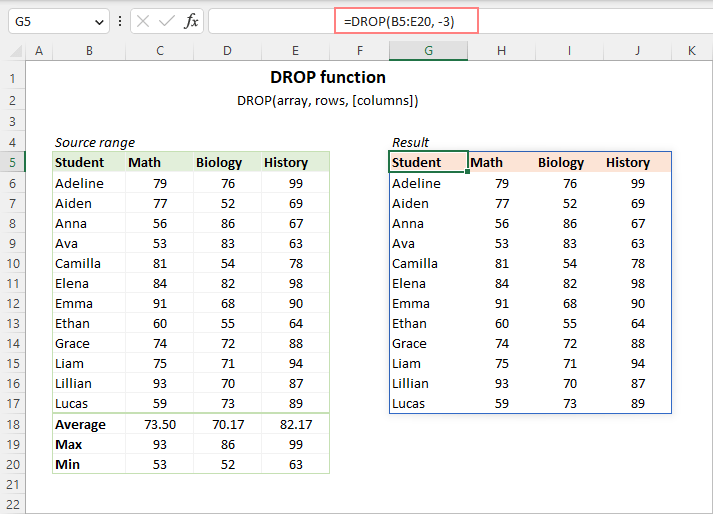Click Grace's Math score 74 in source range
Screen dimensions: 713x514
point(160,343)
